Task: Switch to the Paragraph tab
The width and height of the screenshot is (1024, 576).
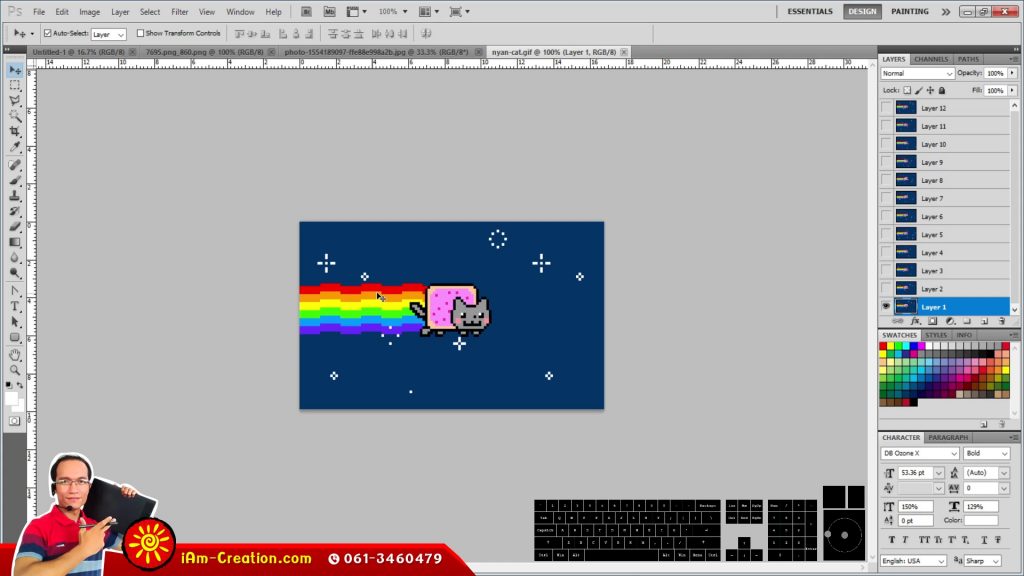Action: coord(948,438)
